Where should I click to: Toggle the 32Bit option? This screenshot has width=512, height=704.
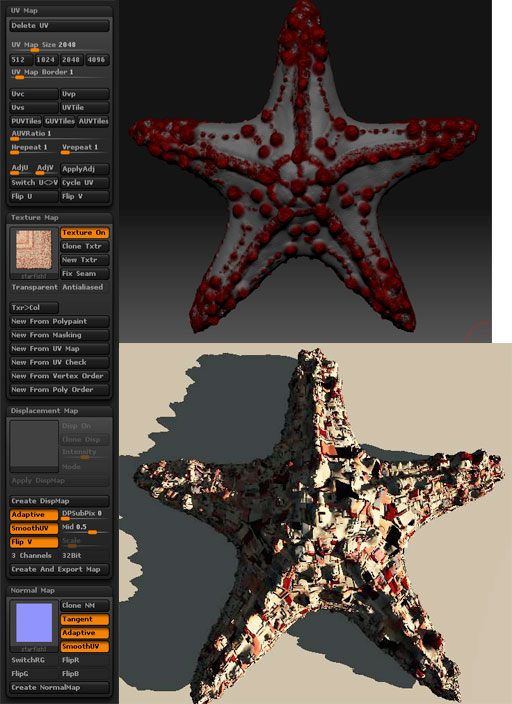(x=84, y=556)
